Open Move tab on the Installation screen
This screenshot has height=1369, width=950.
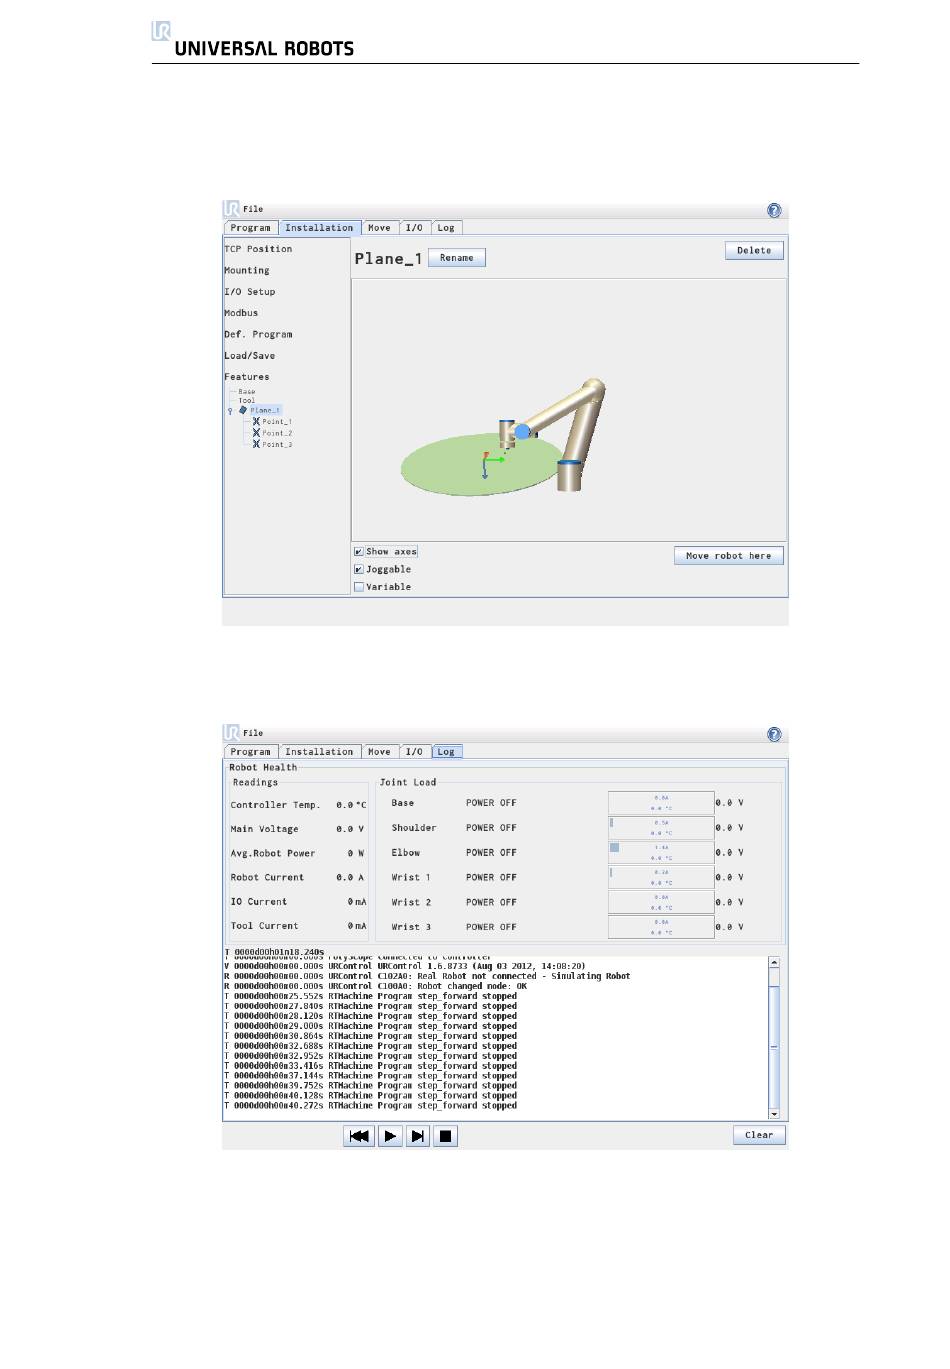(x=379, y=228)
